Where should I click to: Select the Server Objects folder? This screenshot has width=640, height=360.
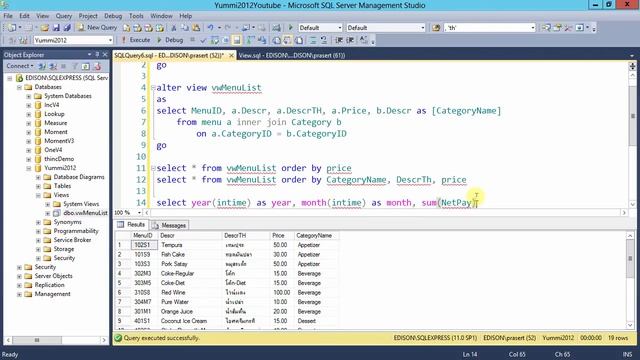pos(53,276)
